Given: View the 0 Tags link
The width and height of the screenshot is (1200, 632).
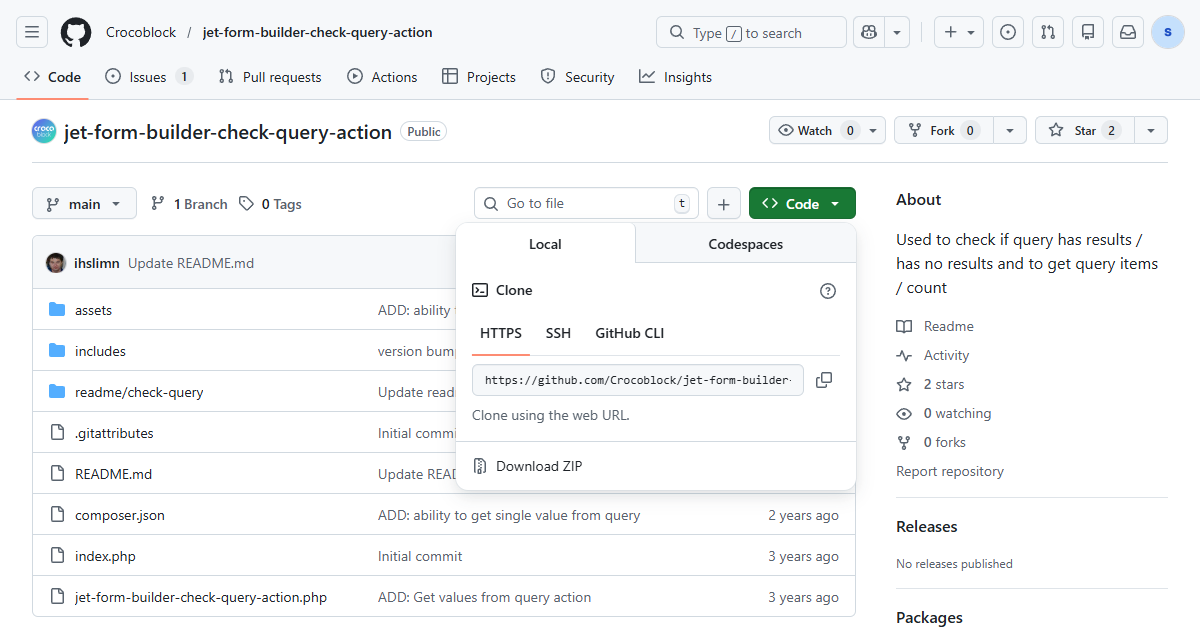Looking at the screenshot, I should pyautogui.click(x=270, y=204).
